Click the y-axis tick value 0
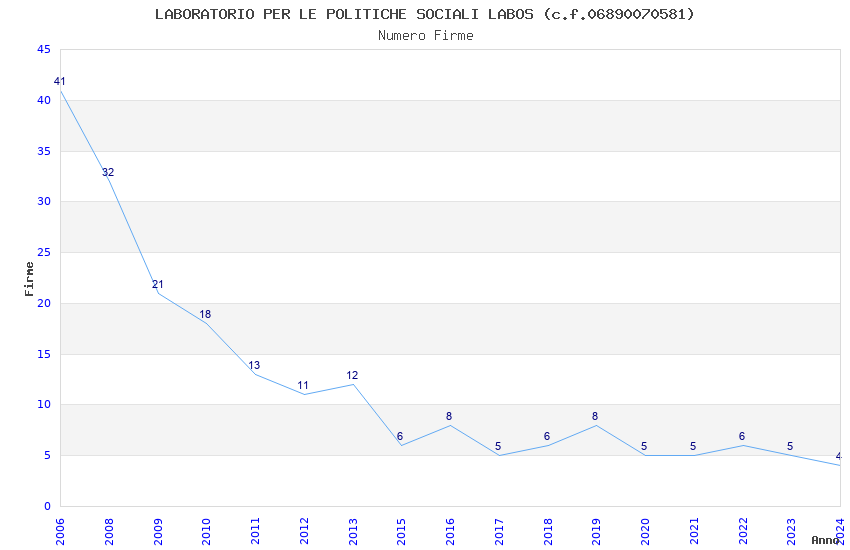This screenshot has width=850, height=550. [x=47, y=506]
